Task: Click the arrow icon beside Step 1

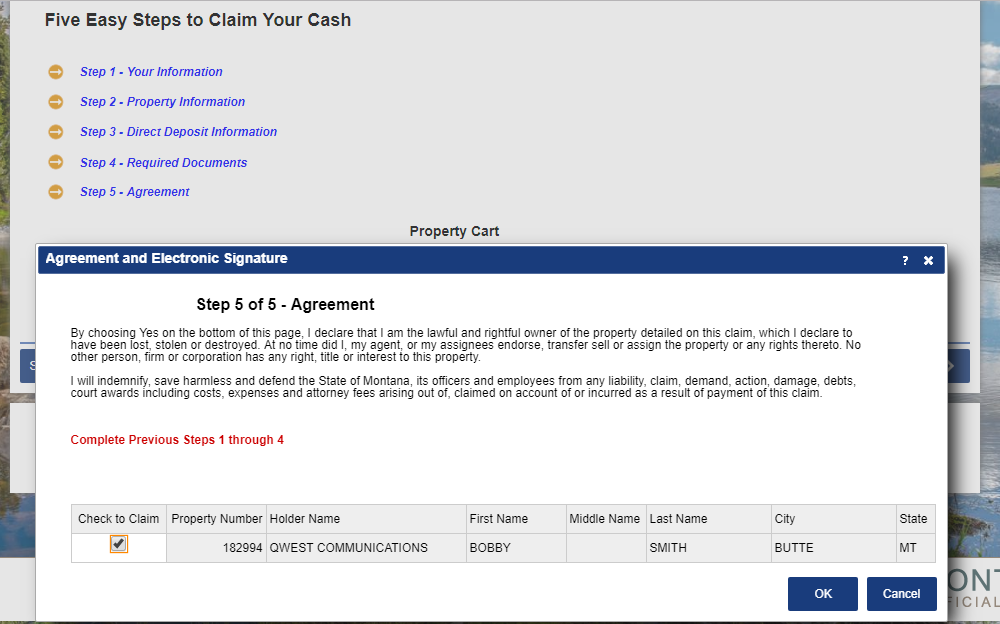Action: coord(56,72)
